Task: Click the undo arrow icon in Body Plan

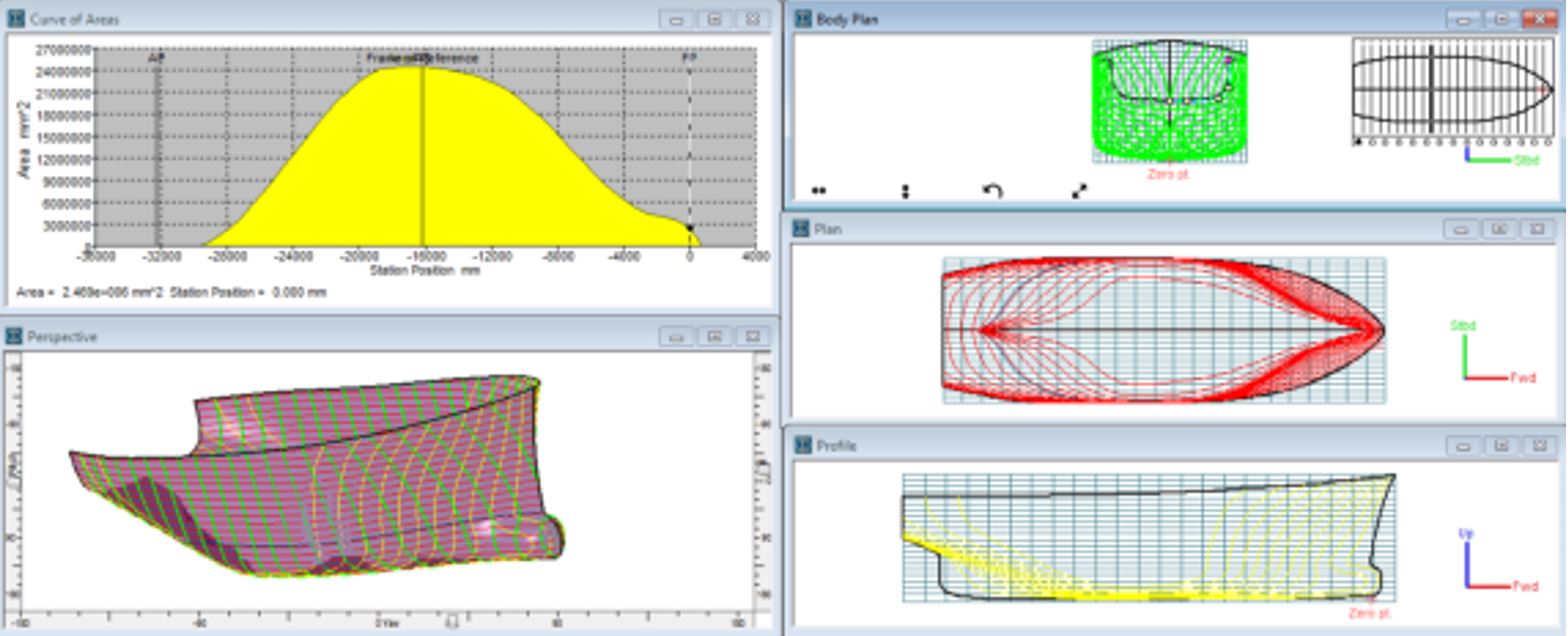Action: point(992,191)
